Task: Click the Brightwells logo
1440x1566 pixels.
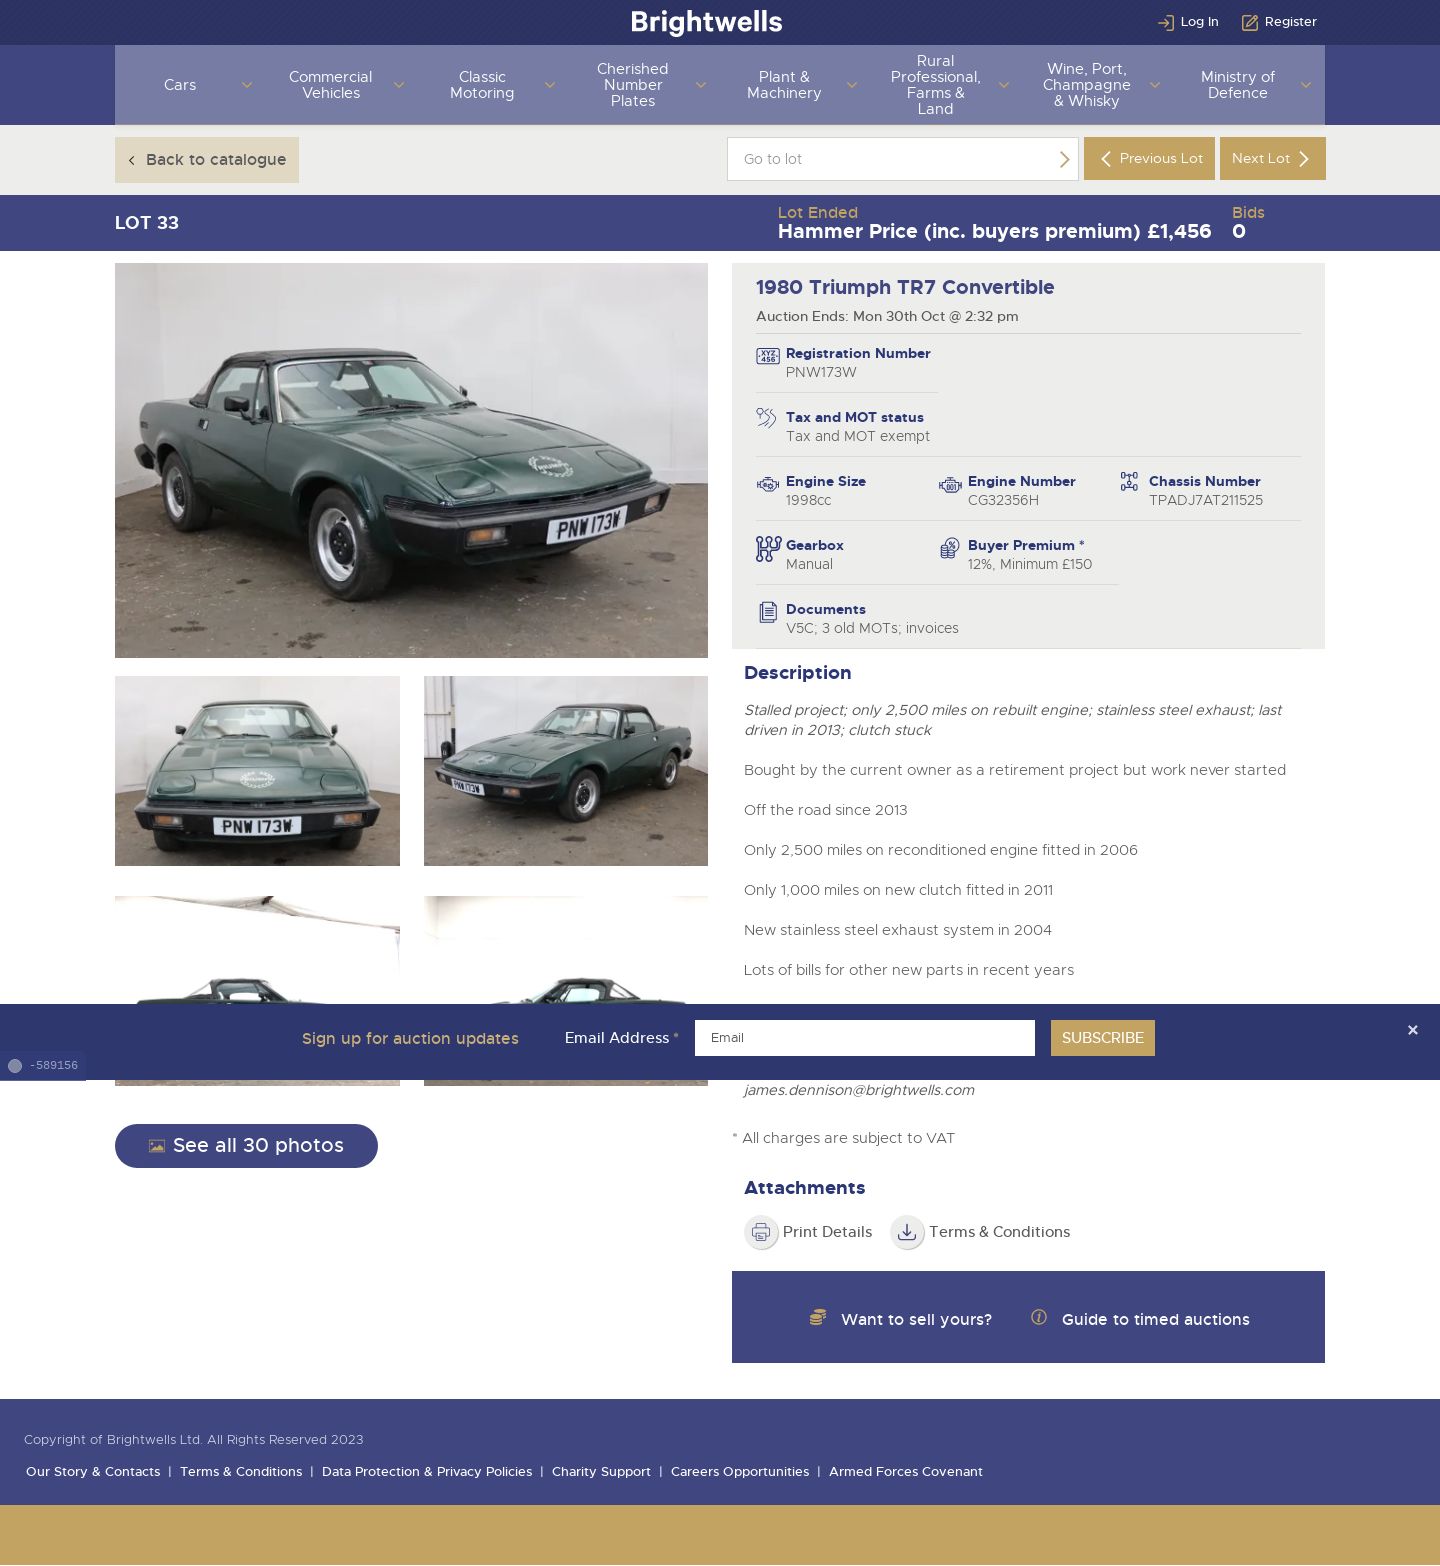Action: (x=706, y=22)
